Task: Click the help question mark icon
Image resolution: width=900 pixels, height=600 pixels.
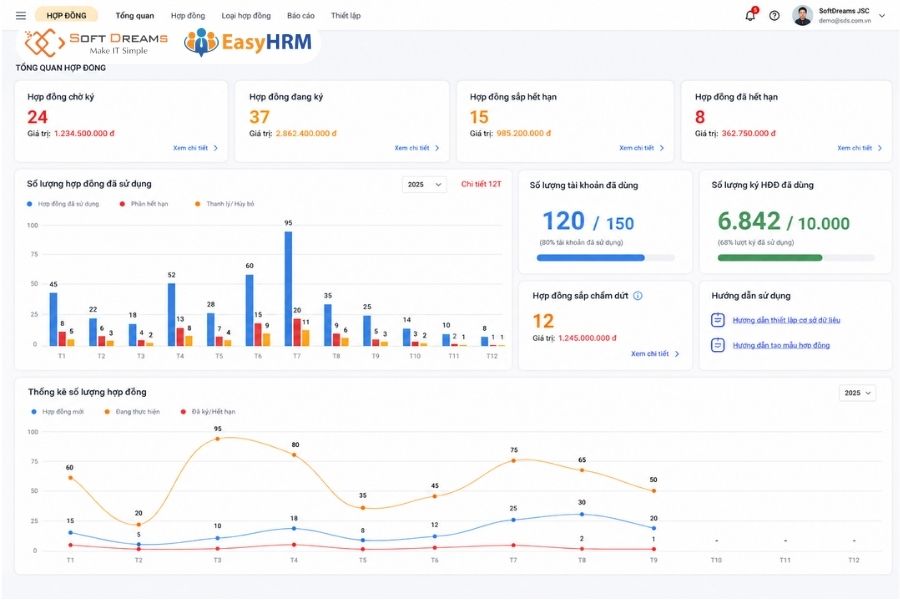Action: click(x=774, y=16)
